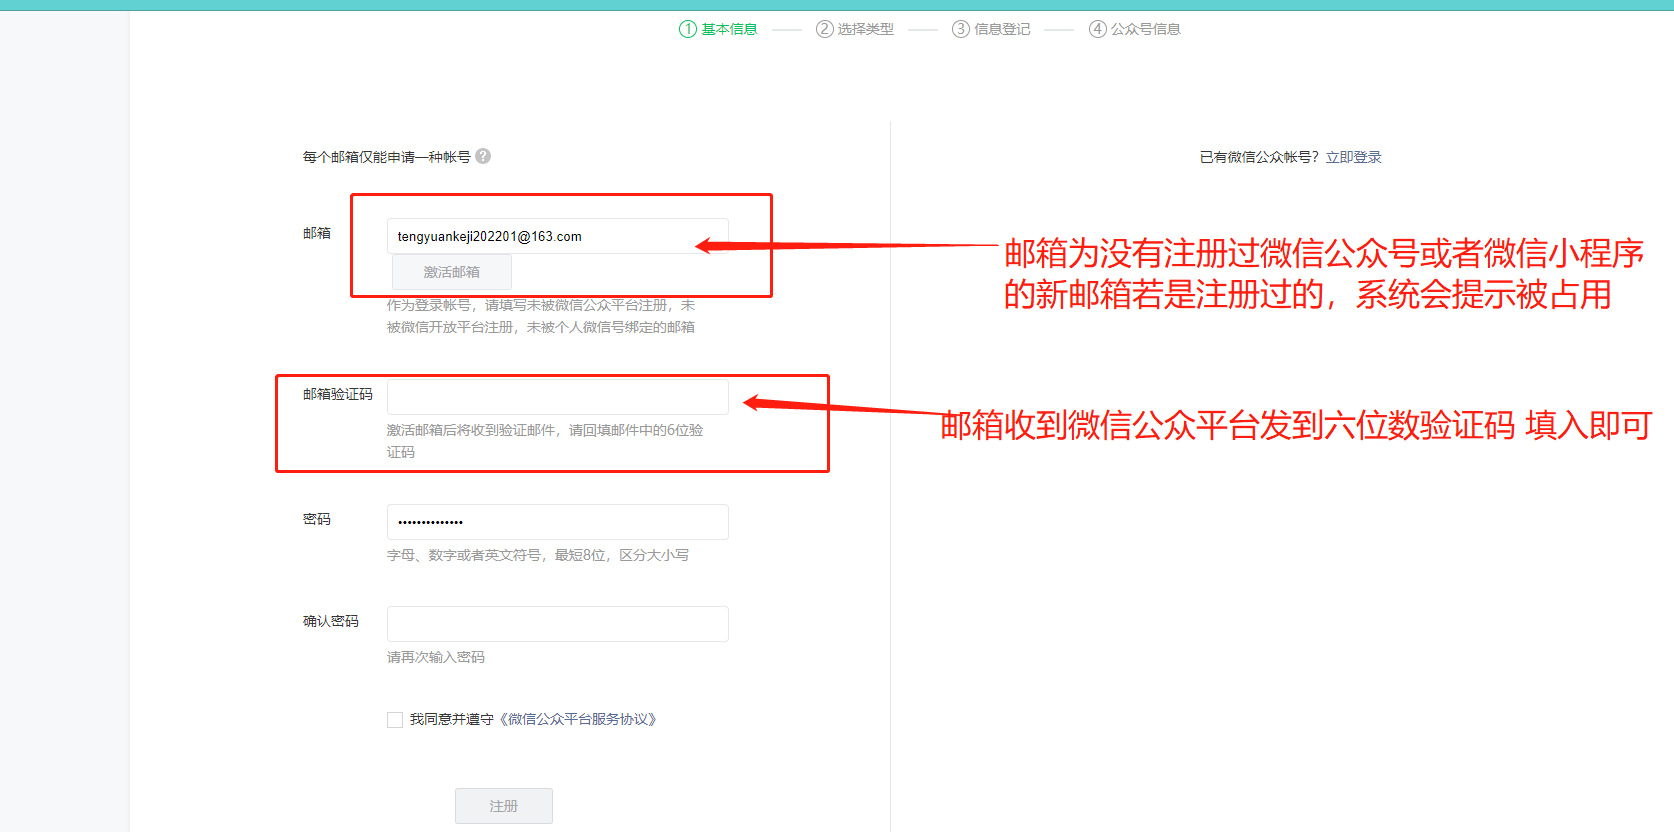
Task: Open the question mark help icon
Action: (483, 156)
